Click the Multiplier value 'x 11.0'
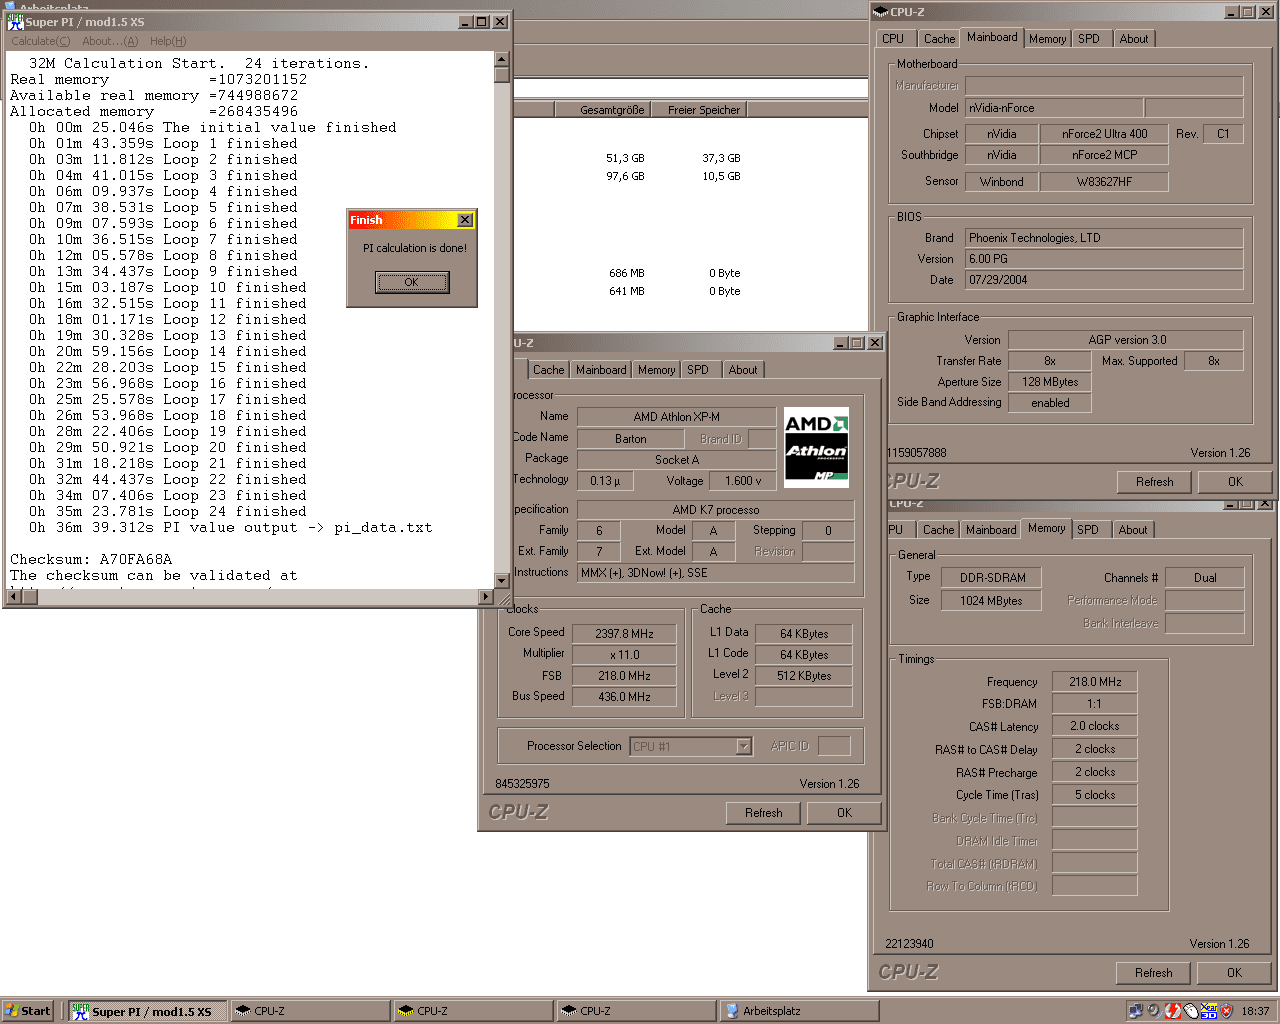This screenshot has height=1024, width=1280. (624, 654)
